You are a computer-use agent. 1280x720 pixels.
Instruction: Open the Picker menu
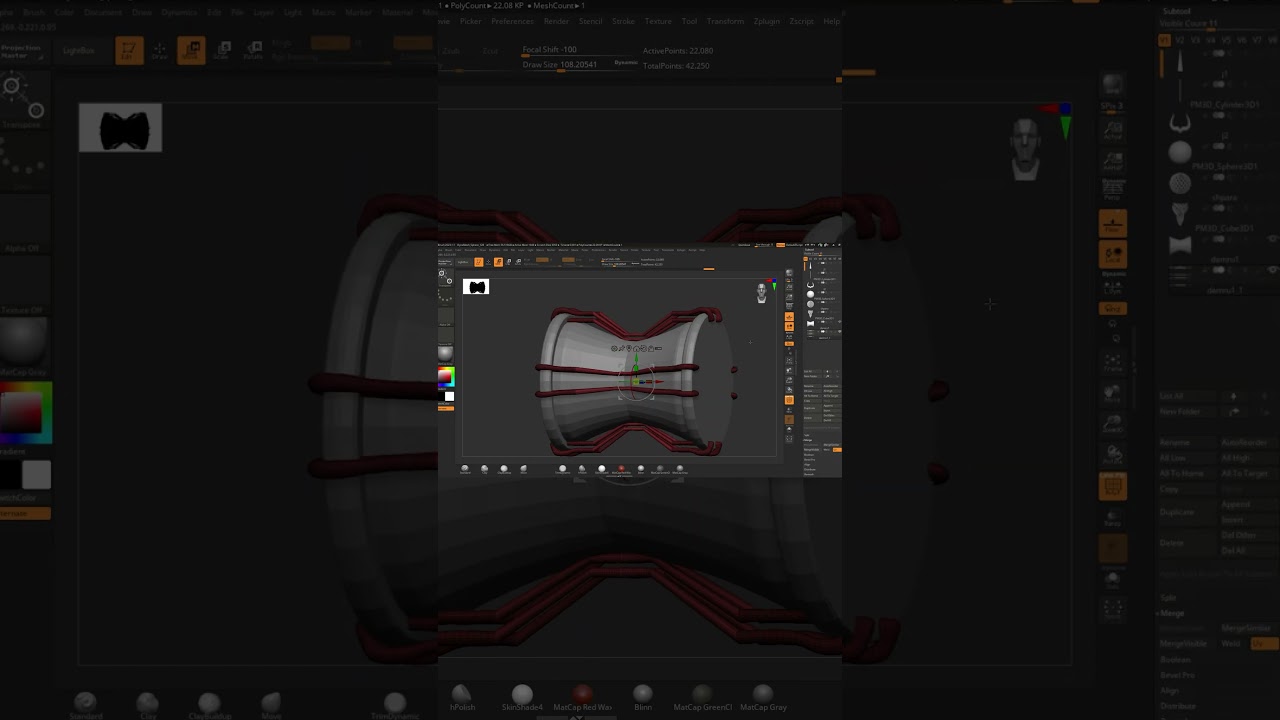(x=470, y=21)
